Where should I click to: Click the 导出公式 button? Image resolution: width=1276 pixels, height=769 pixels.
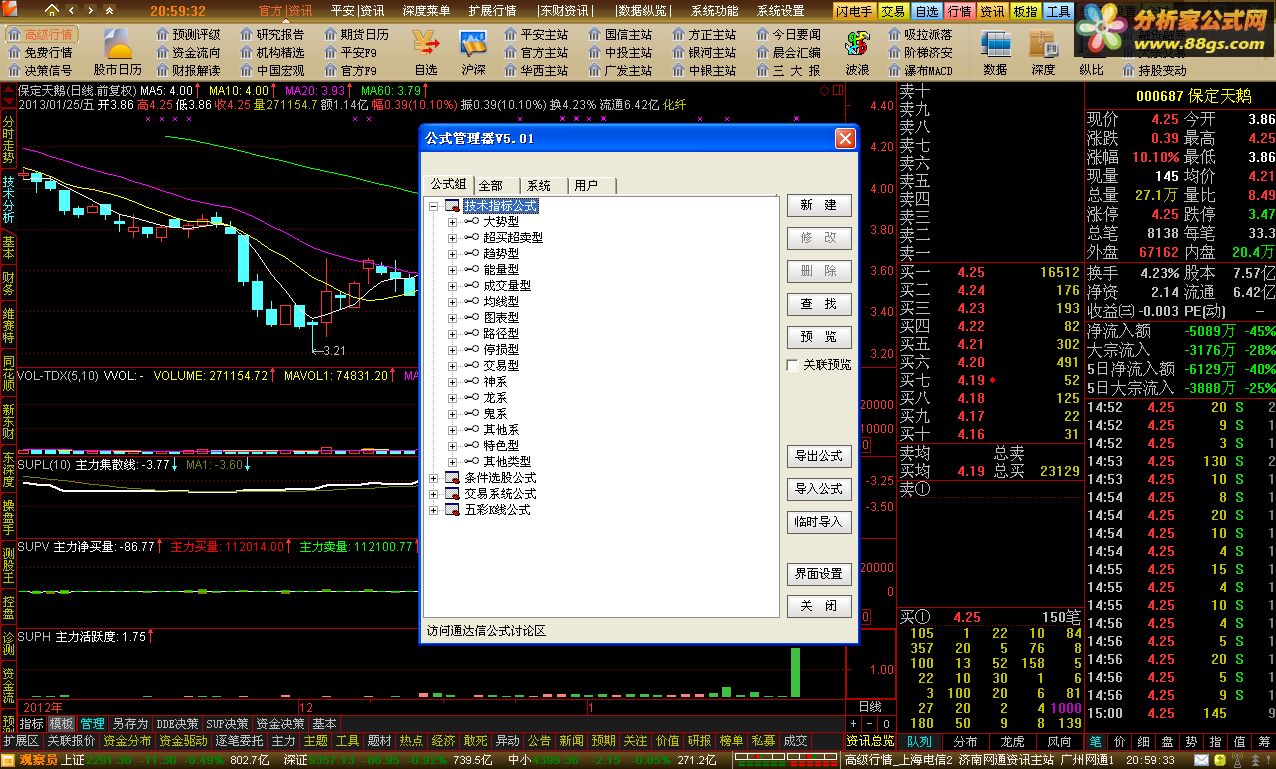819,456
